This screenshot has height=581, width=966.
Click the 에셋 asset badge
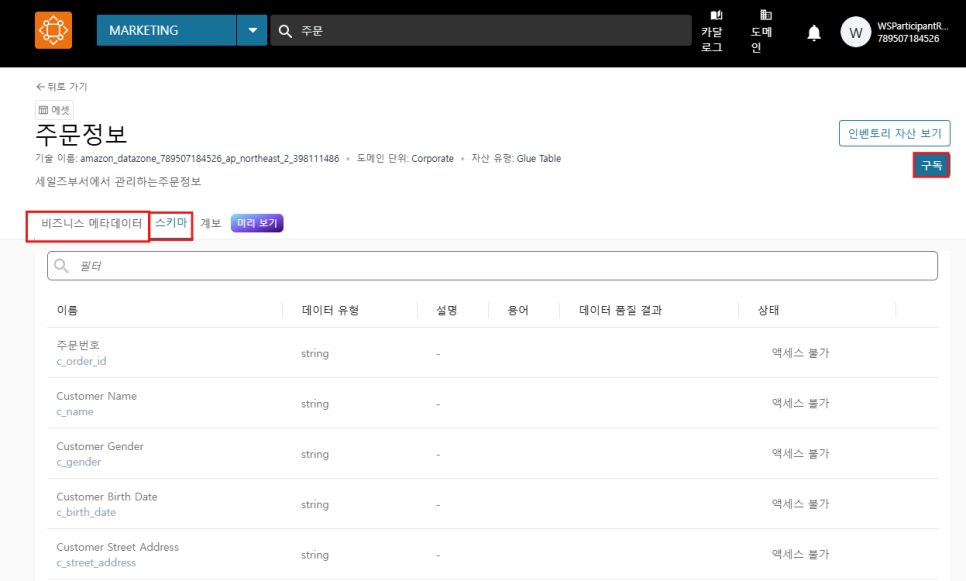click(54, 110)
